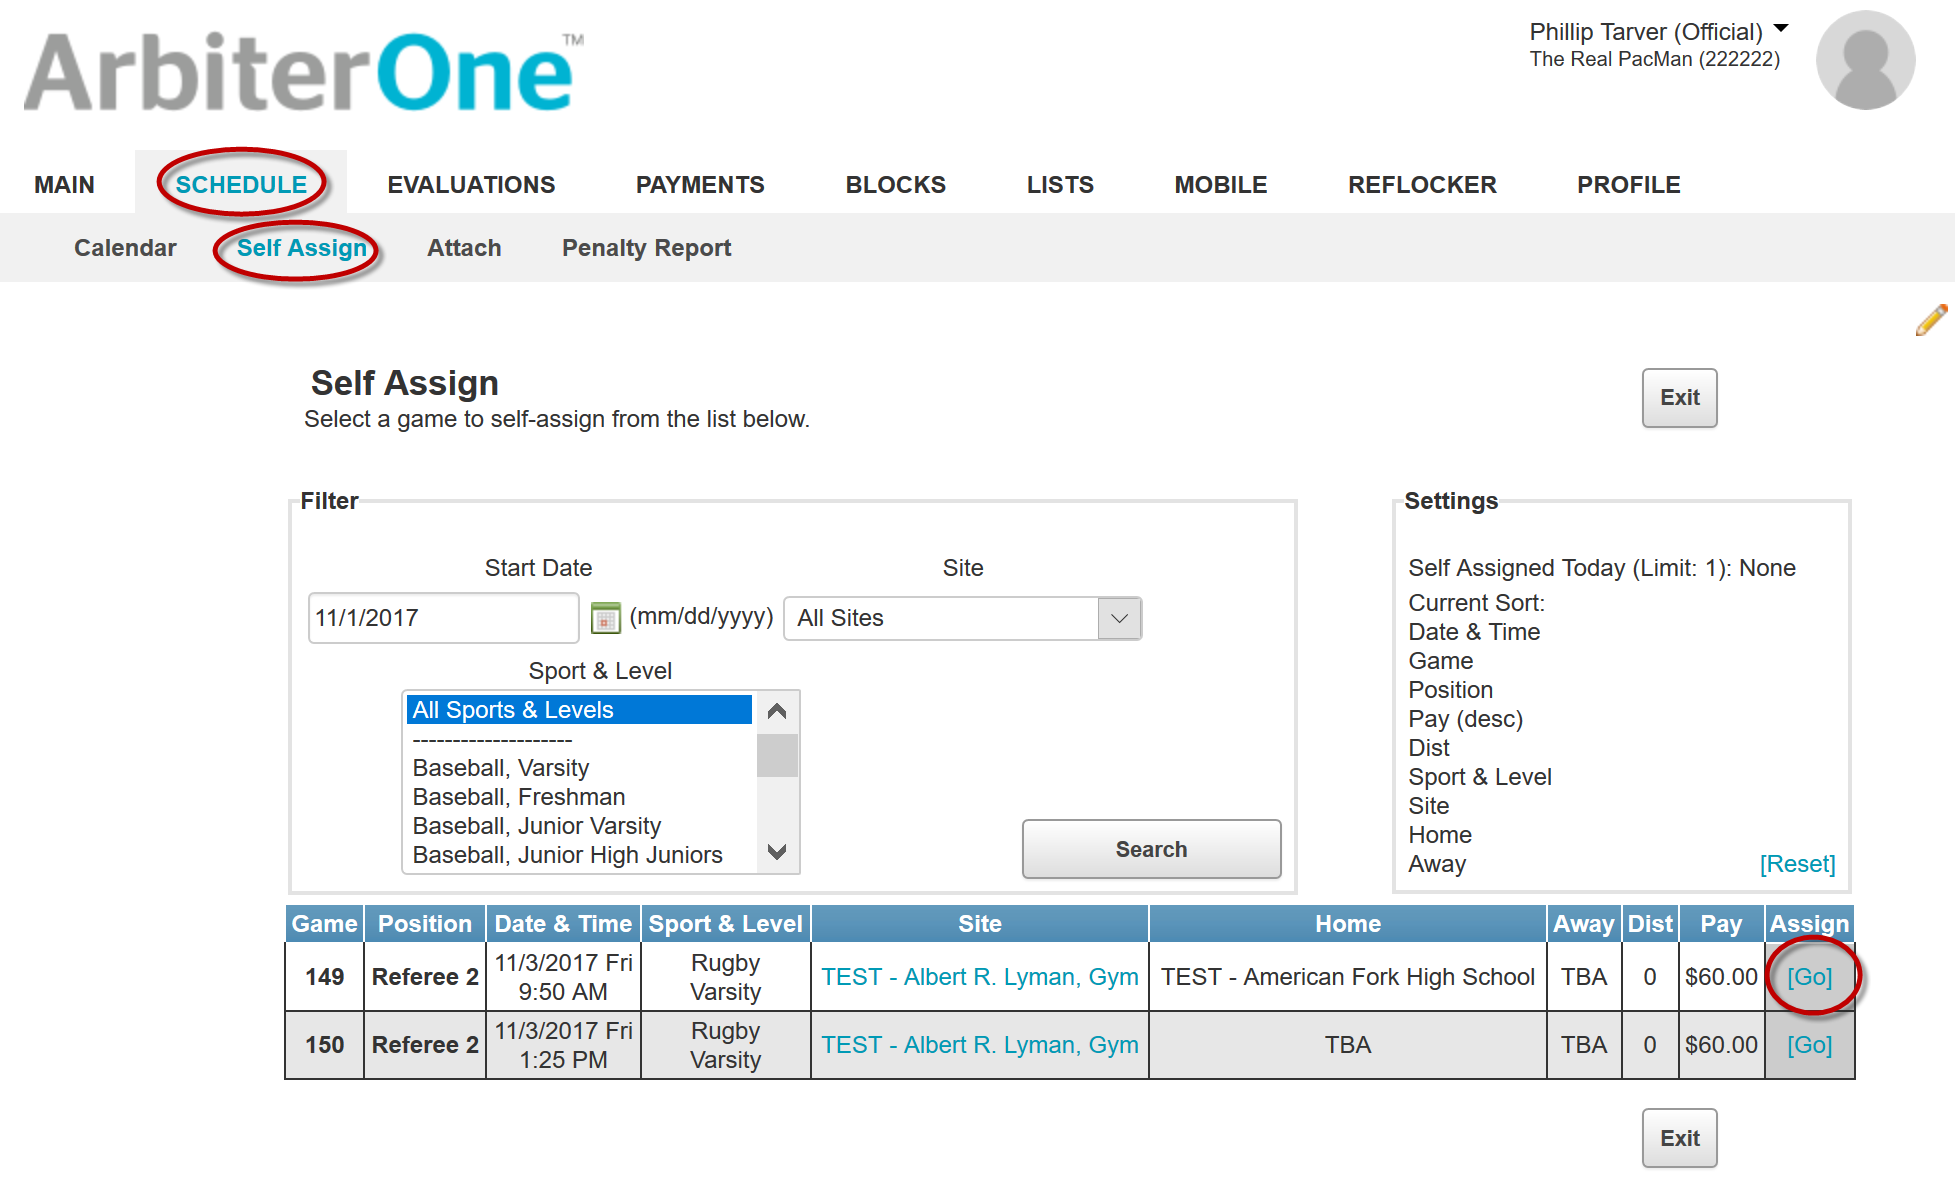Image resolution: width=1955 pixels, height=1200 pixels.
Task: Click the Date & Time column header
Action: [563, 924]
